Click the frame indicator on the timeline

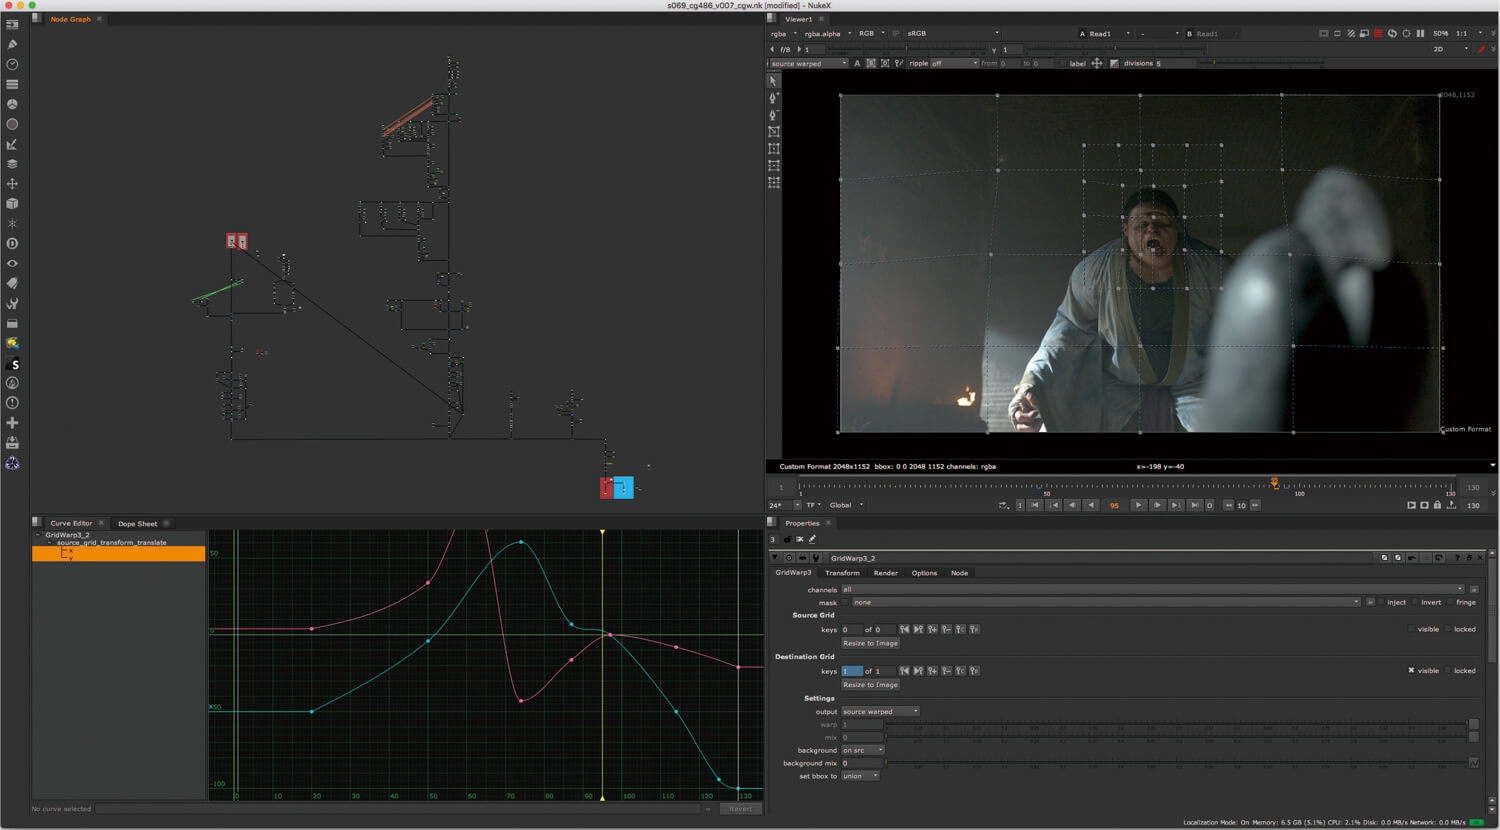1274,484
